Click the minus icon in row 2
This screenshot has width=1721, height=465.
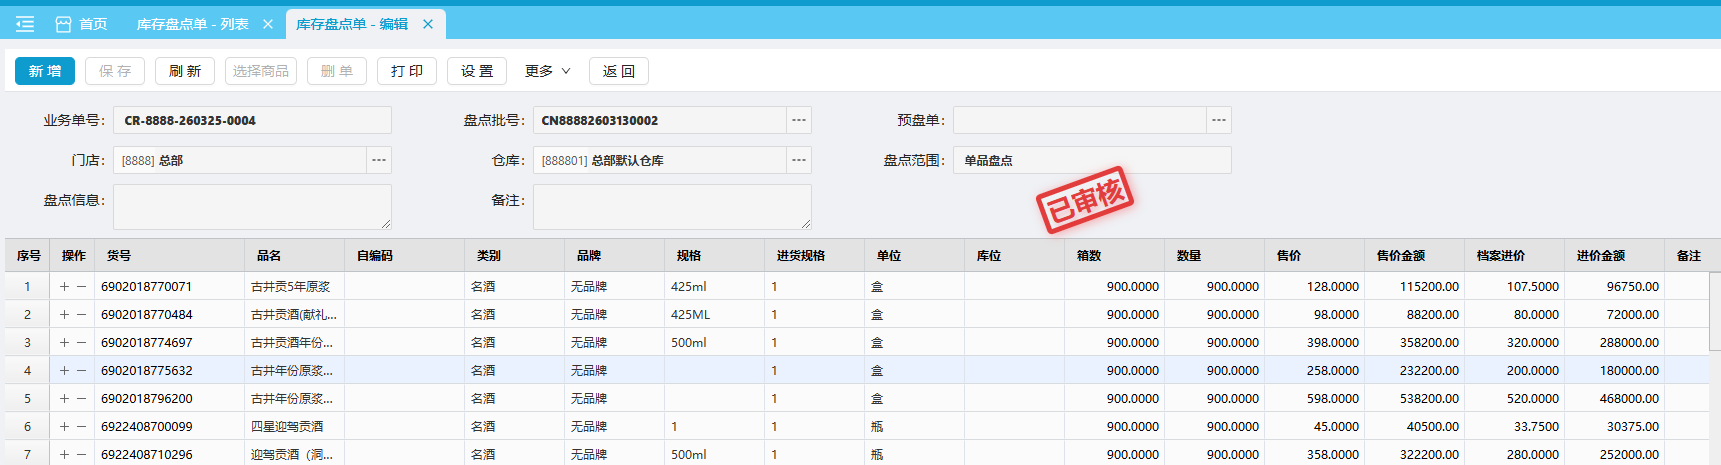(x=82, y=315)
